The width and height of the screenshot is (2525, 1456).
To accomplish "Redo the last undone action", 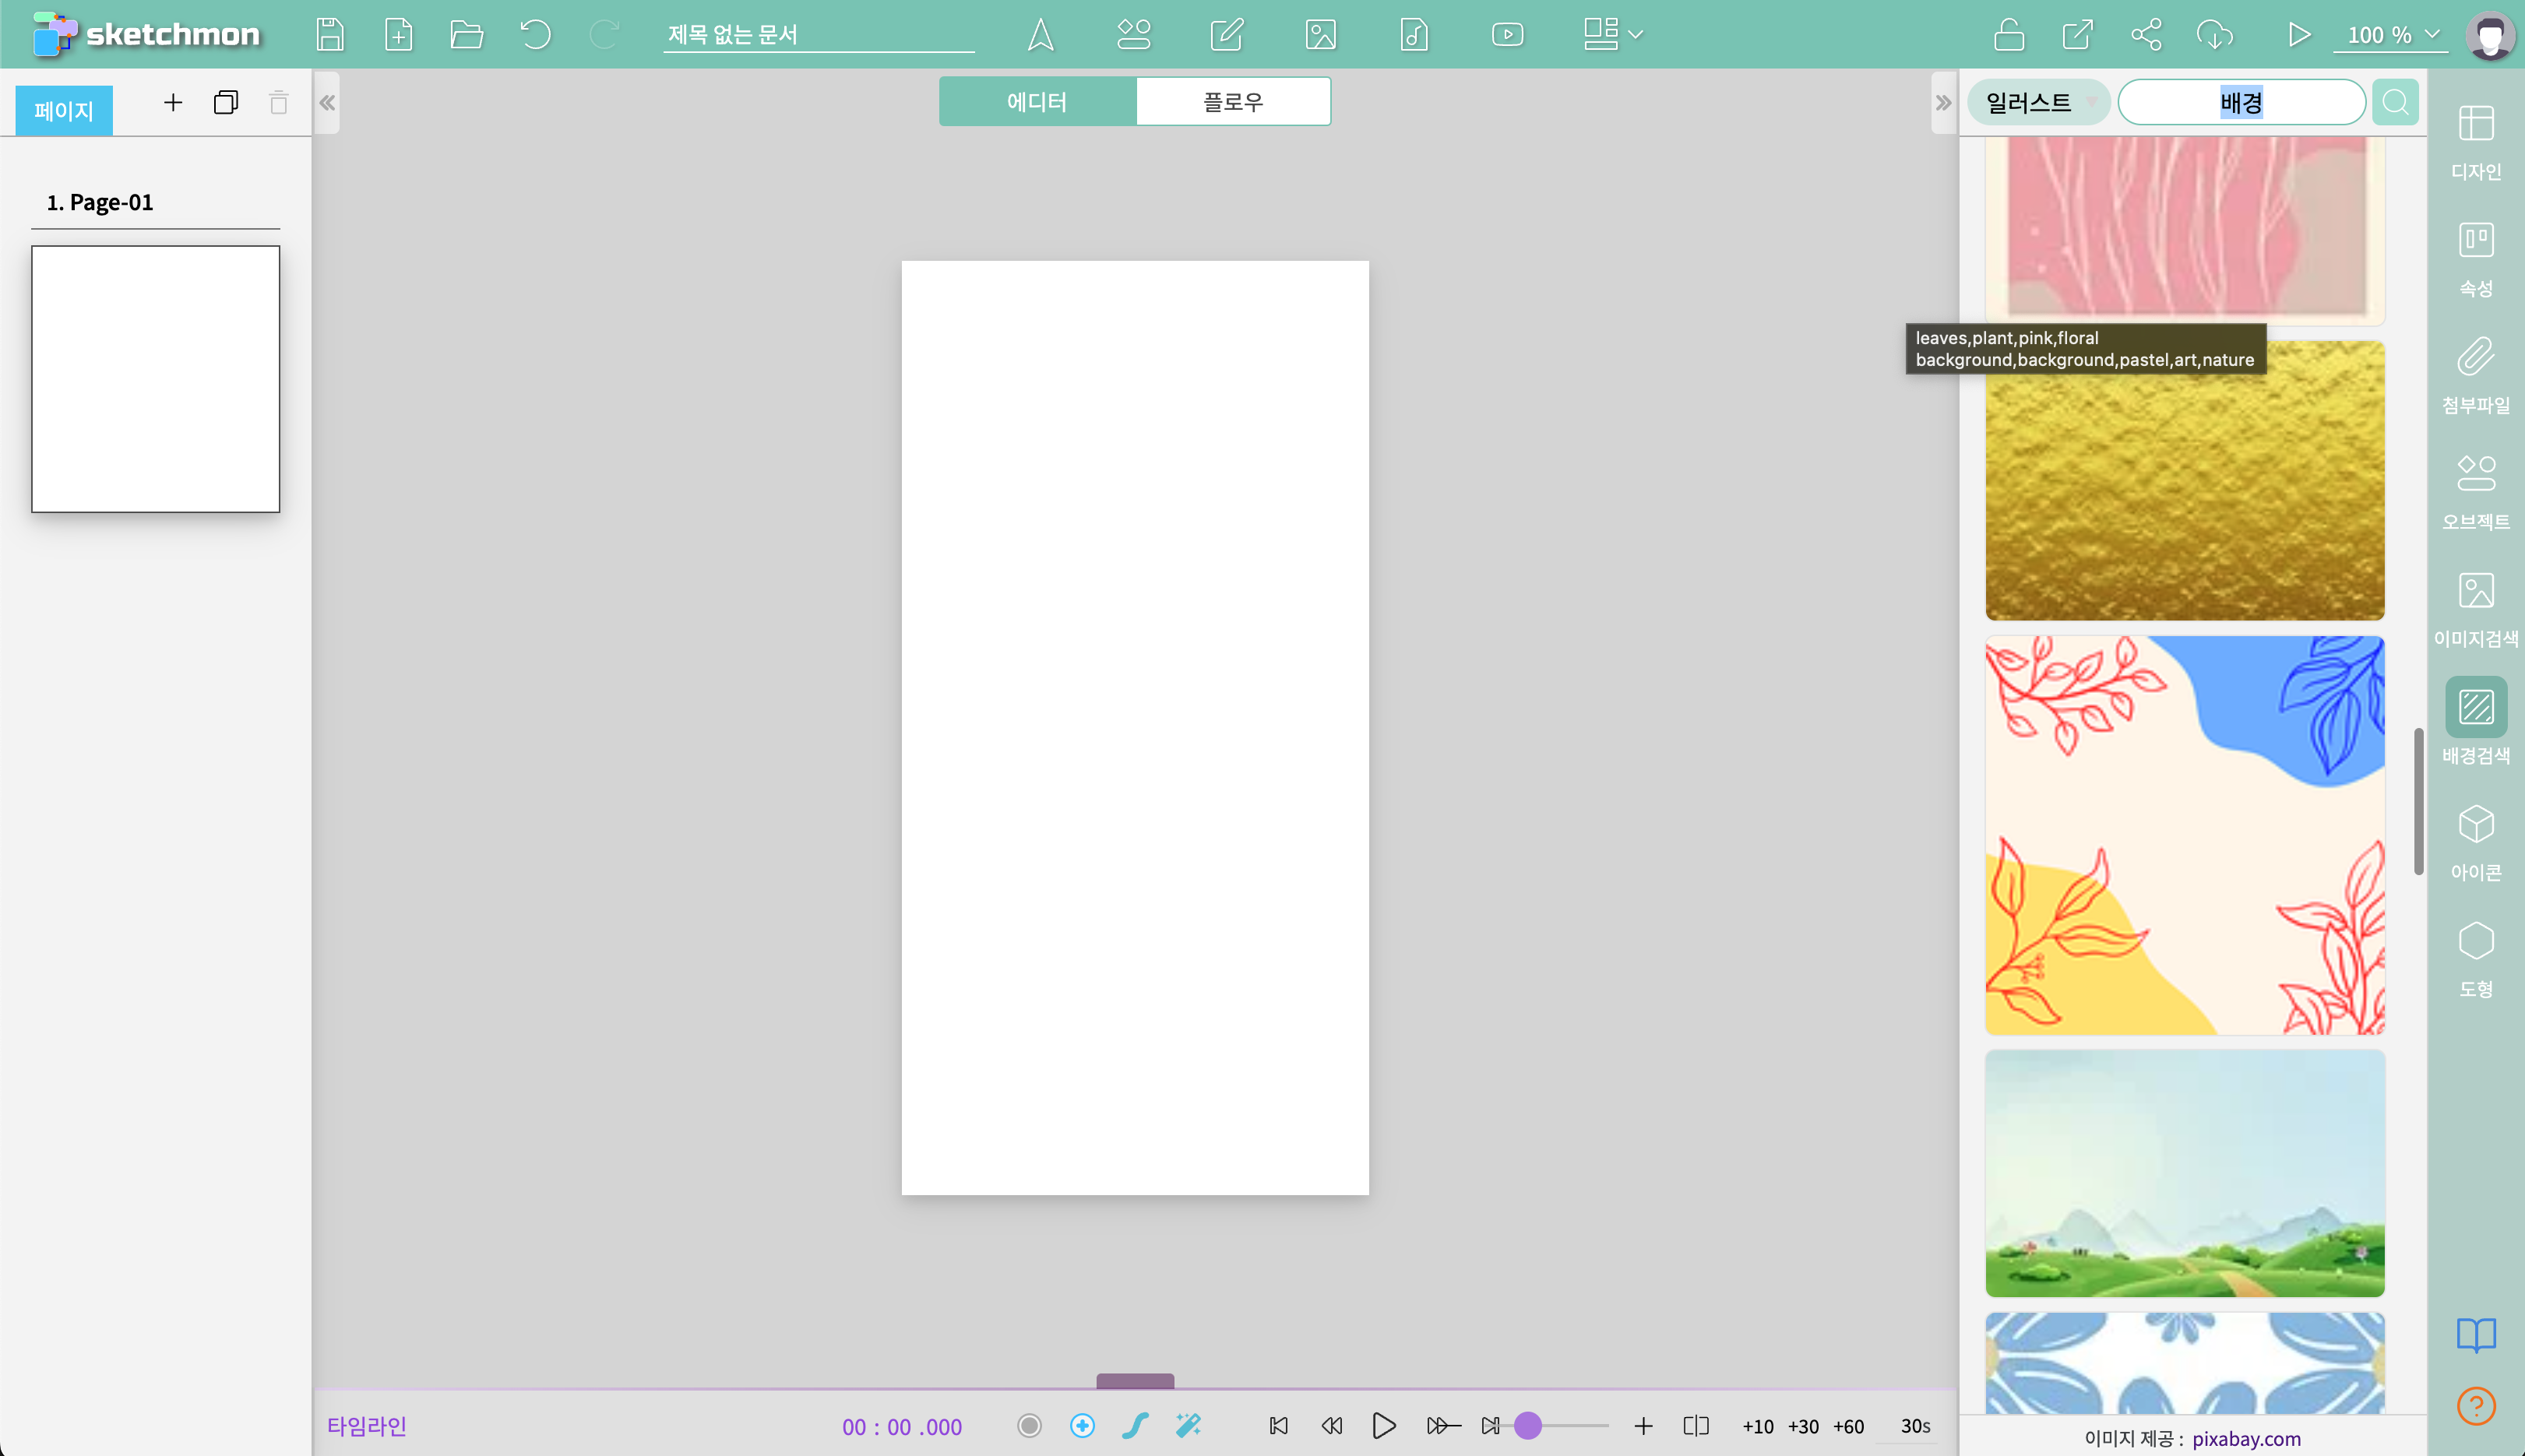I will pos(603,35).
